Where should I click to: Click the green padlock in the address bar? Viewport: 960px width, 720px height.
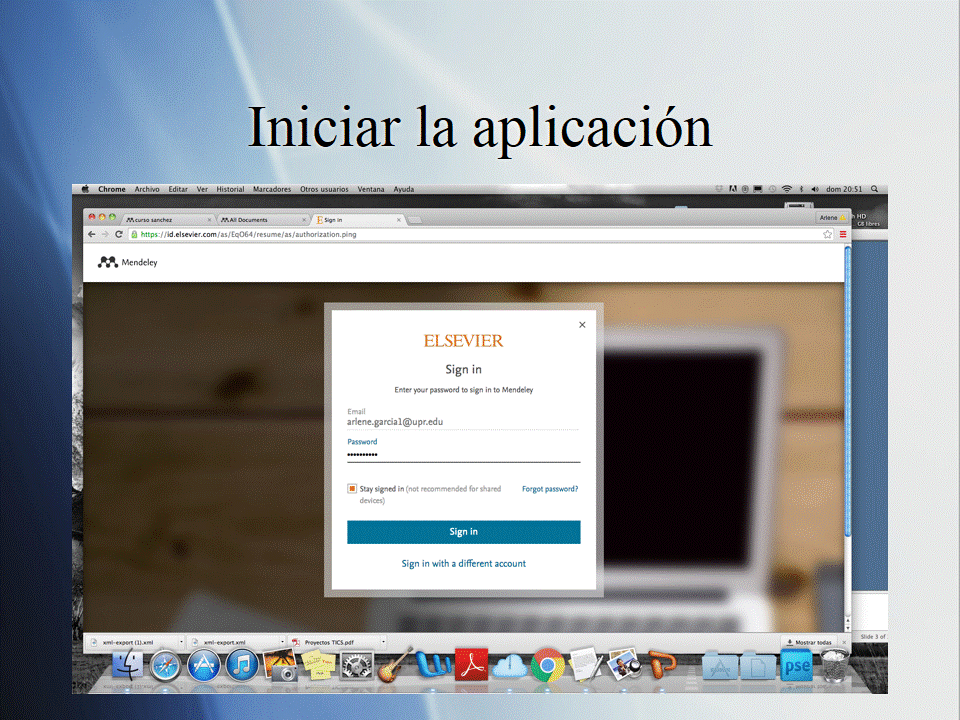[134, 234]
